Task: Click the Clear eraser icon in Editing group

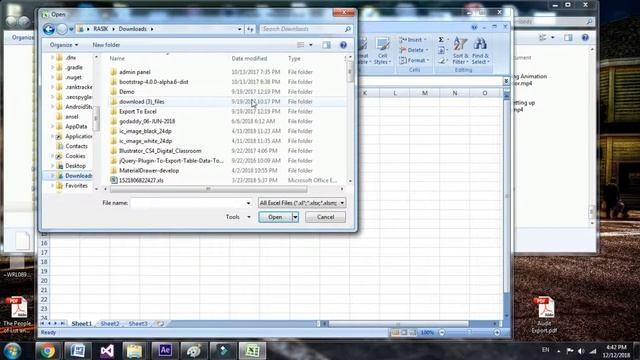Action: (441, 61)
